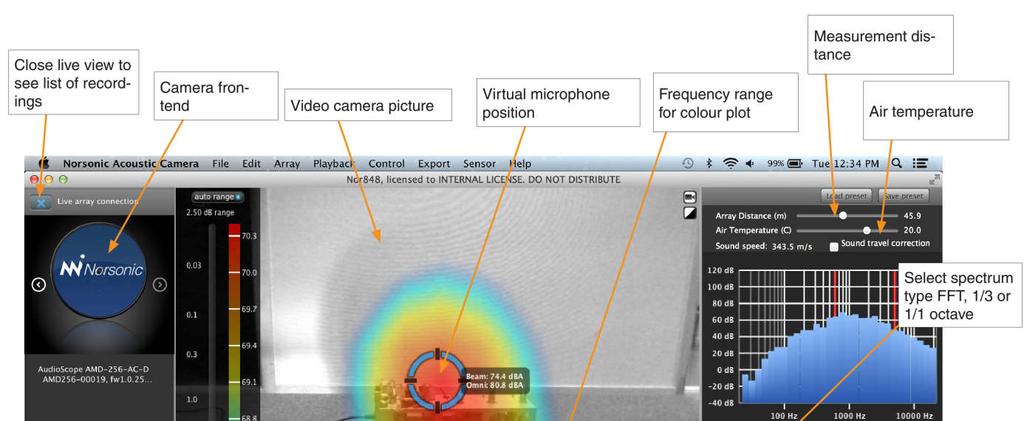Open the Control menu
The image size is (1024, 421).
coord(387,164)
